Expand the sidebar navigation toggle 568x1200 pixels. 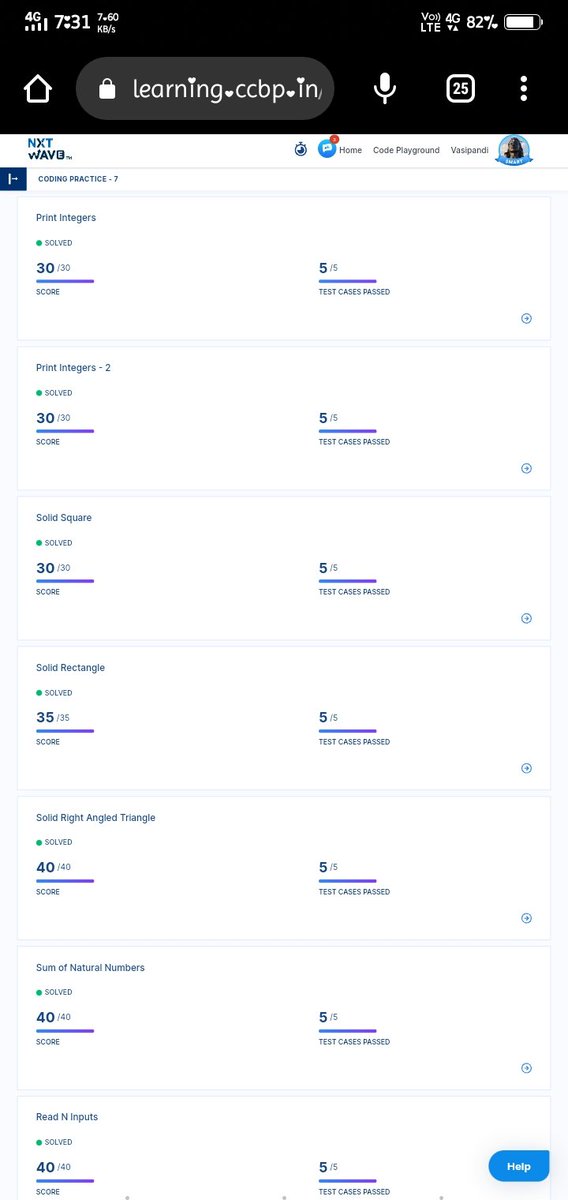pos(13,179)
